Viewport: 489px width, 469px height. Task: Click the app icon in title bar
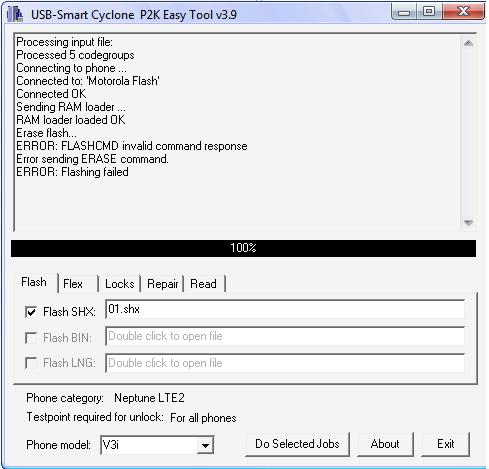(15, 14)
